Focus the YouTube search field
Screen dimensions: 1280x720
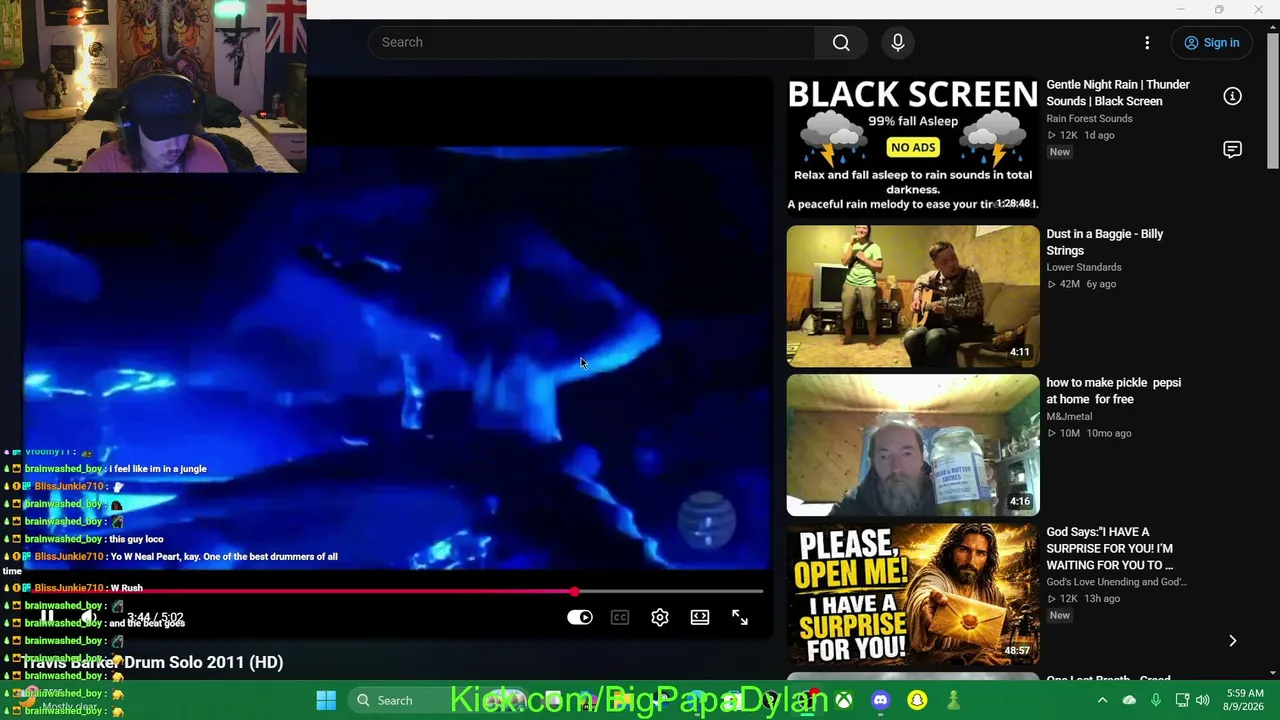pyautogui.click(x=592, y=42)
